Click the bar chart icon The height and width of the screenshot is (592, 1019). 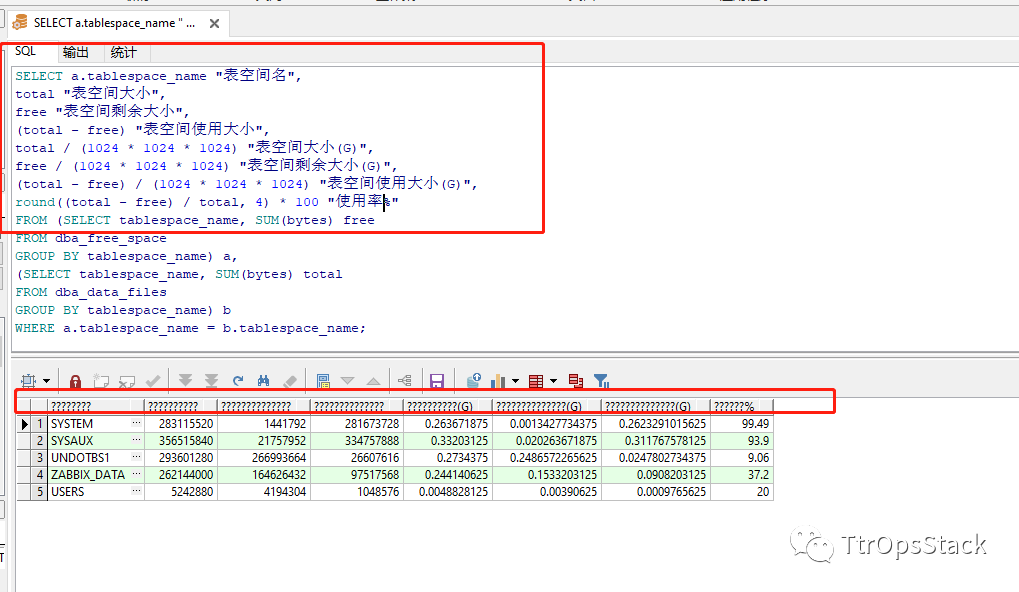498,381
